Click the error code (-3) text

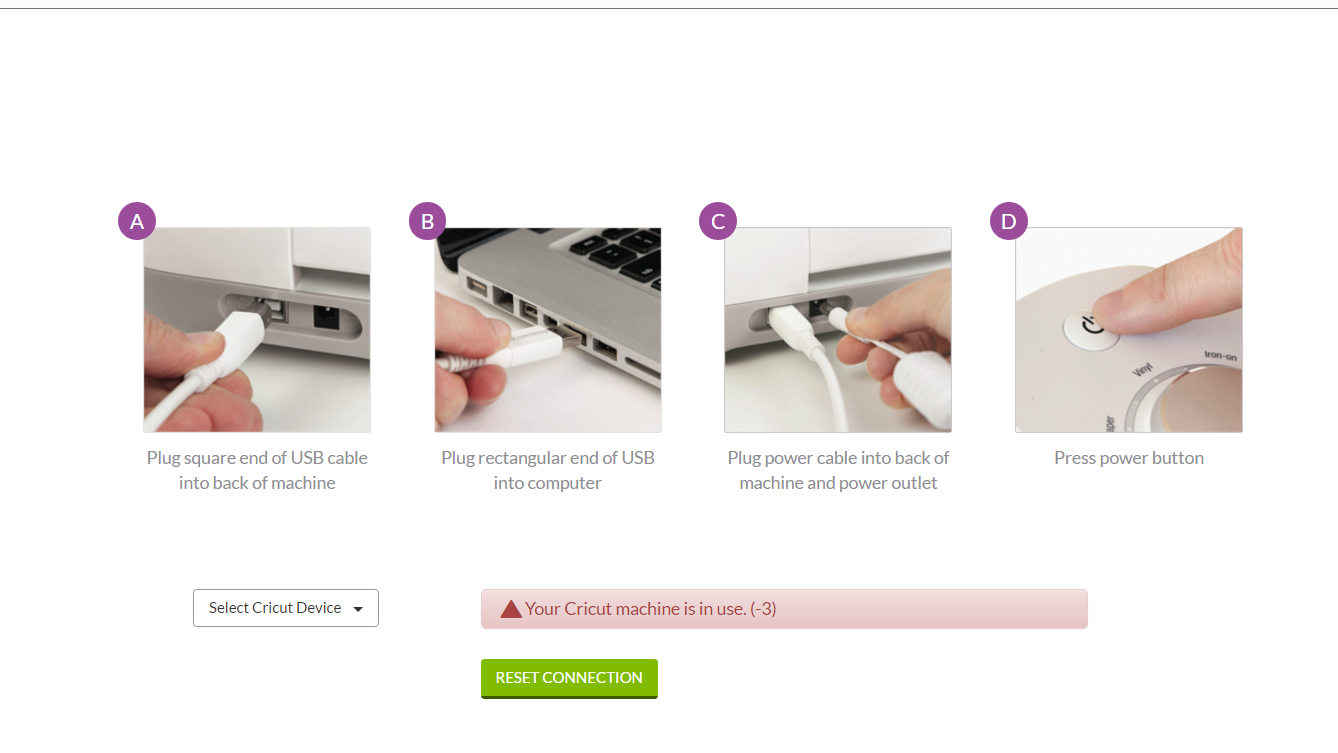click(763, 608)
